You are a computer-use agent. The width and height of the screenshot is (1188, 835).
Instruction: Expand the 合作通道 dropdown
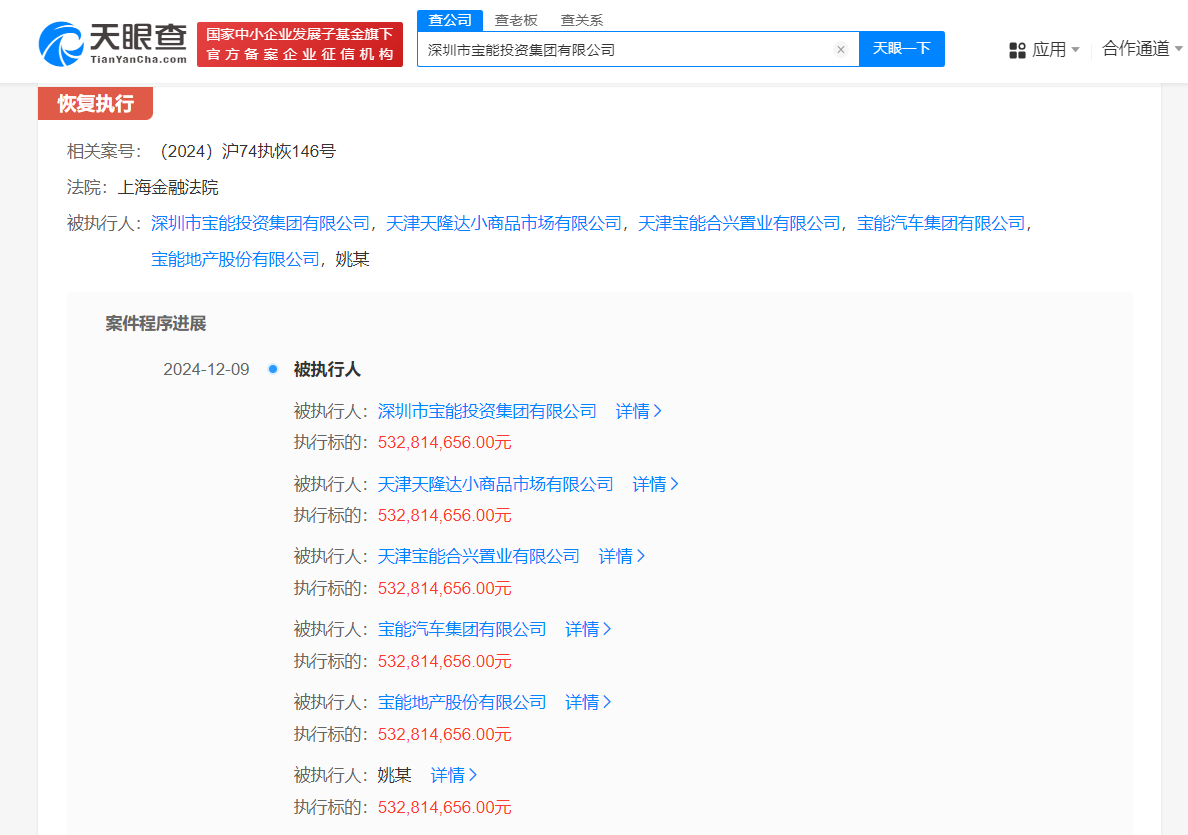tap(1142, 49)
